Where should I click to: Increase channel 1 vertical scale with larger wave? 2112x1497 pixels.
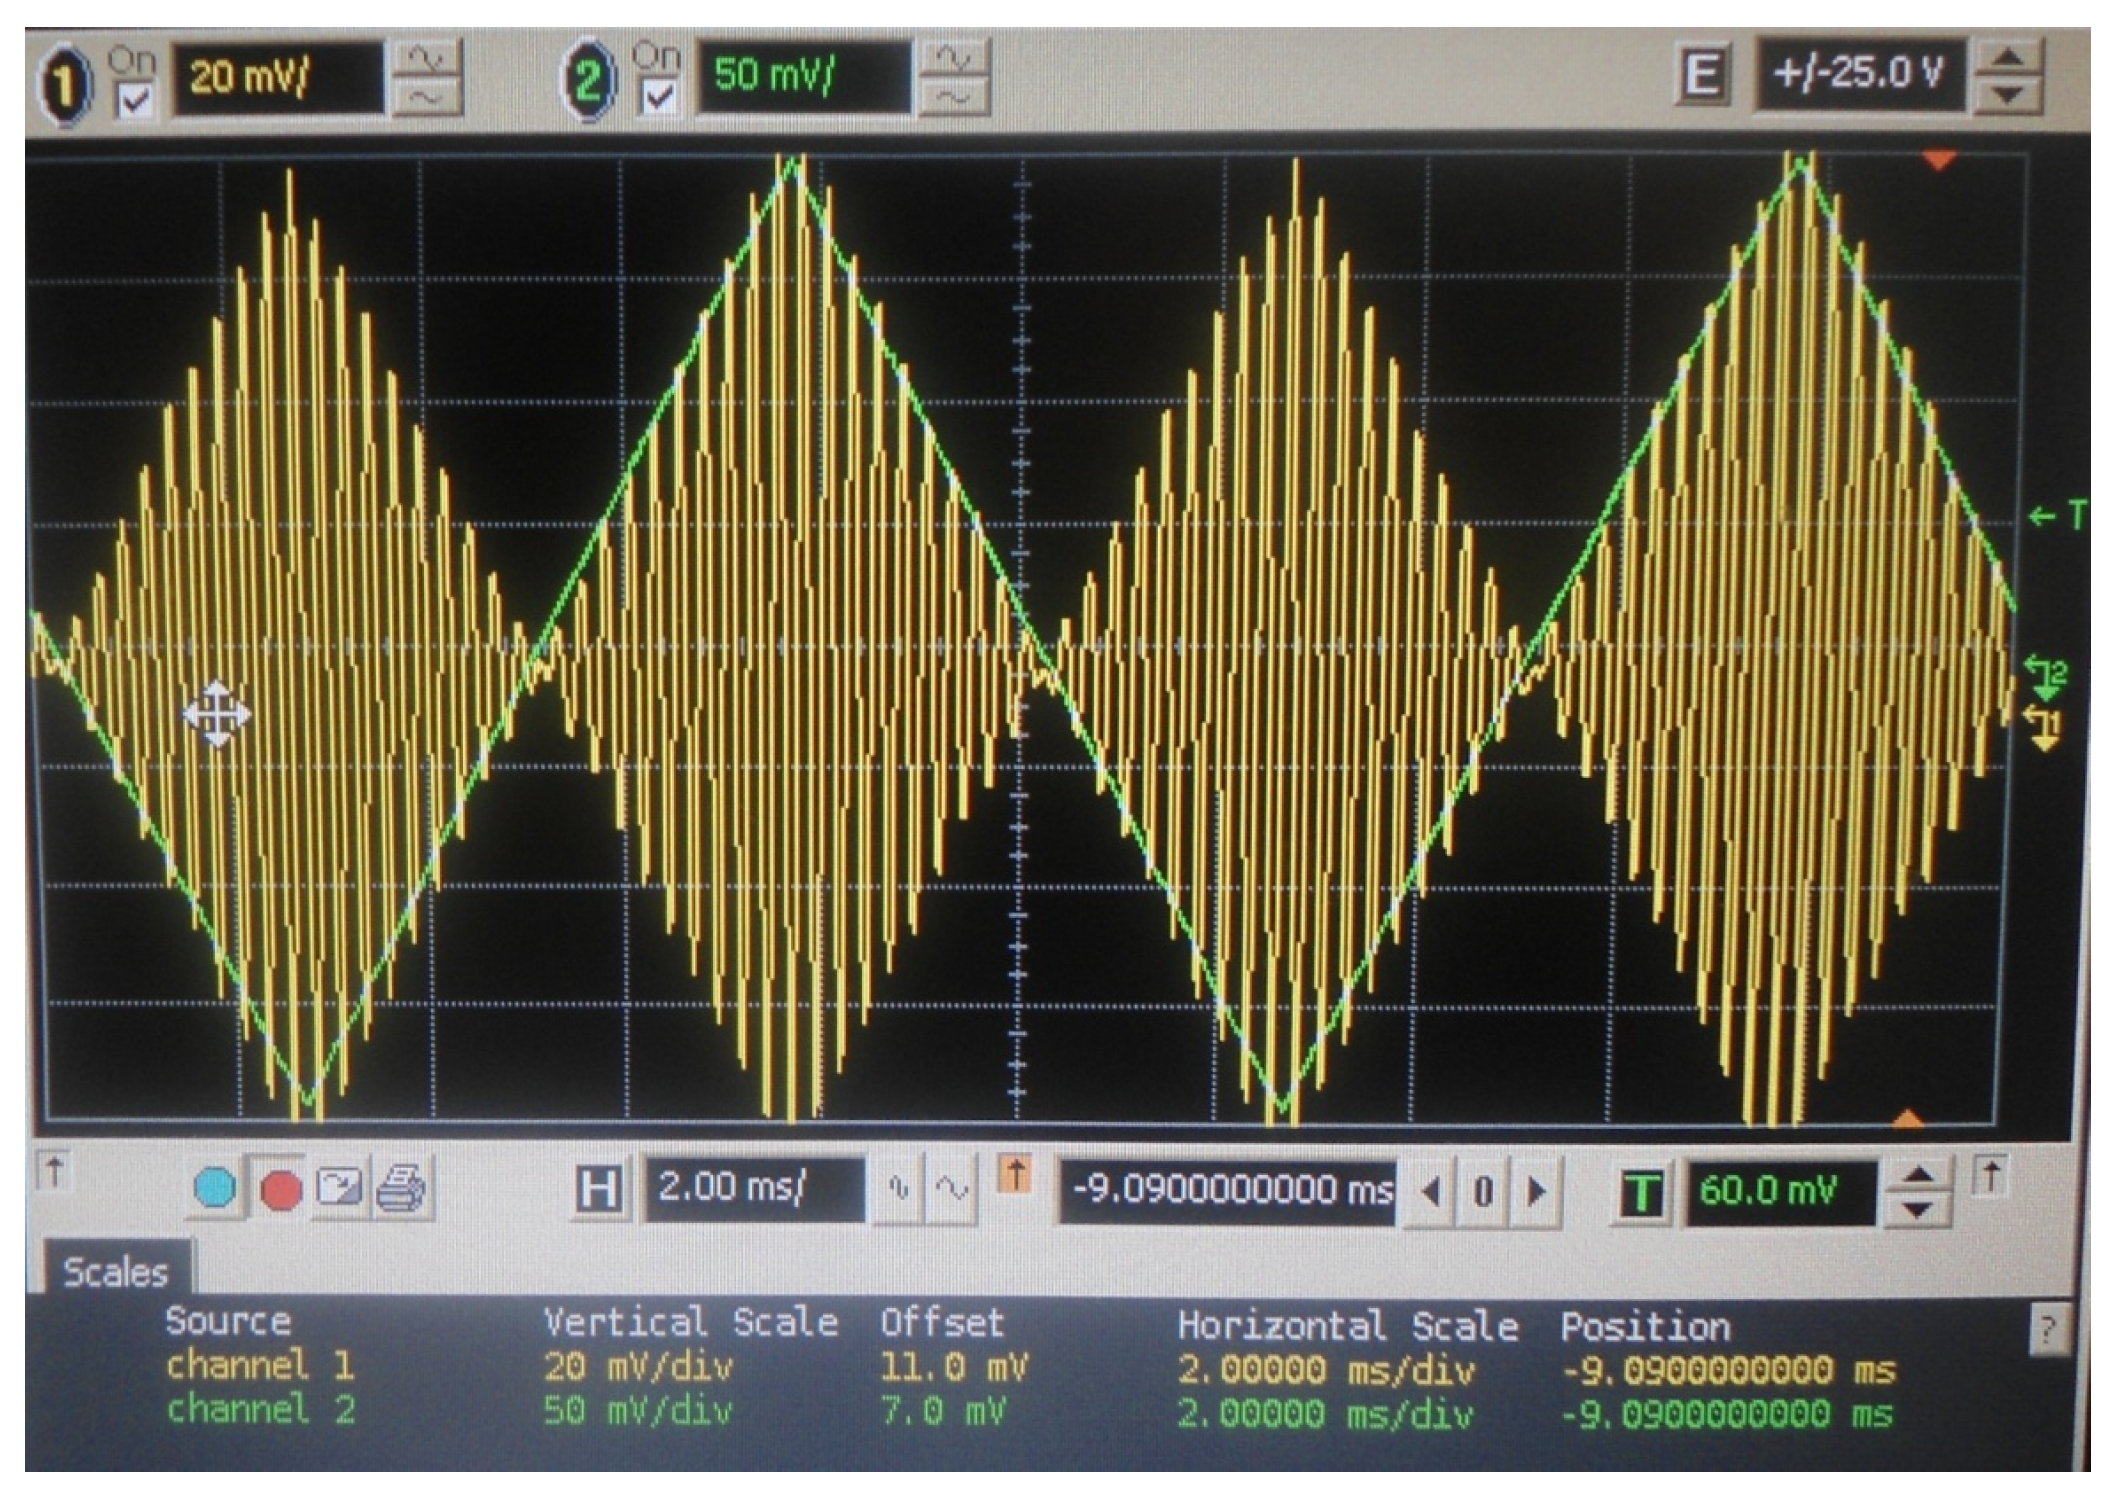428,58
